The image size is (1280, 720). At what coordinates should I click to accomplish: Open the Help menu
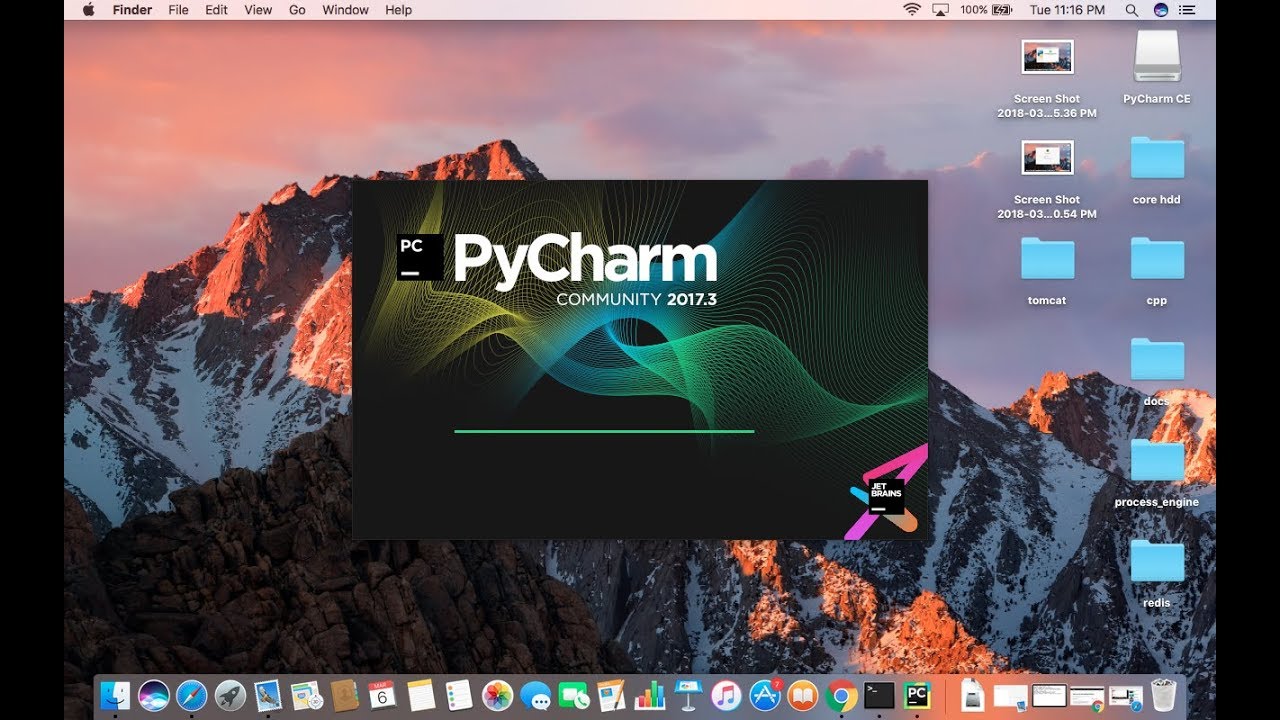398,10
